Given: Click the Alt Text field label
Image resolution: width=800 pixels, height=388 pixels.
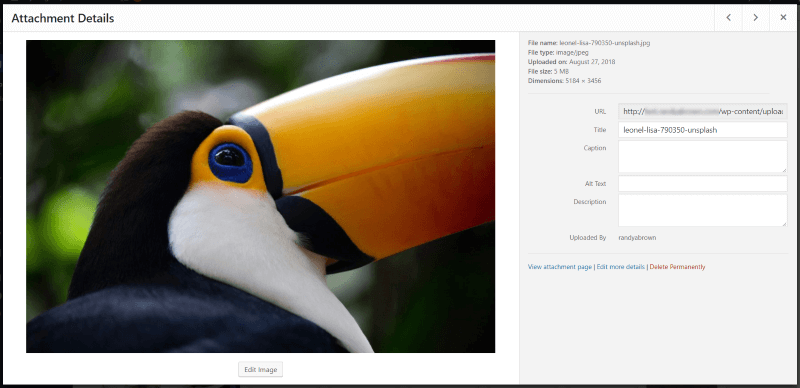Looking at the screenshot, I should click(x=596, y=184).
